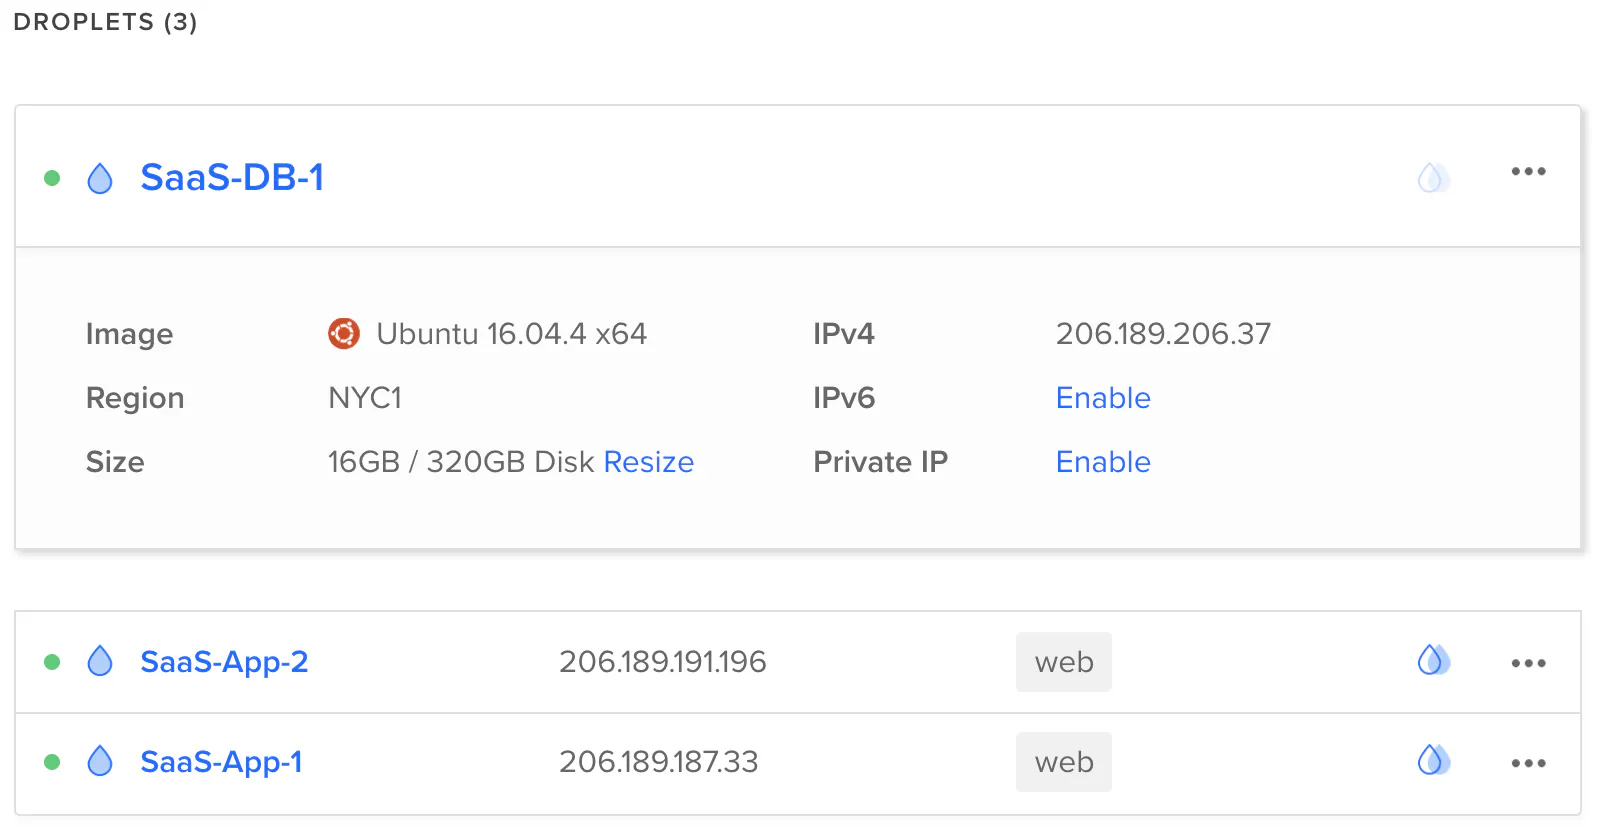The height and width of the screenshot is (830, 1598).
Task: Click the DROPLETS (3) heading
Action: pos(105,22)
